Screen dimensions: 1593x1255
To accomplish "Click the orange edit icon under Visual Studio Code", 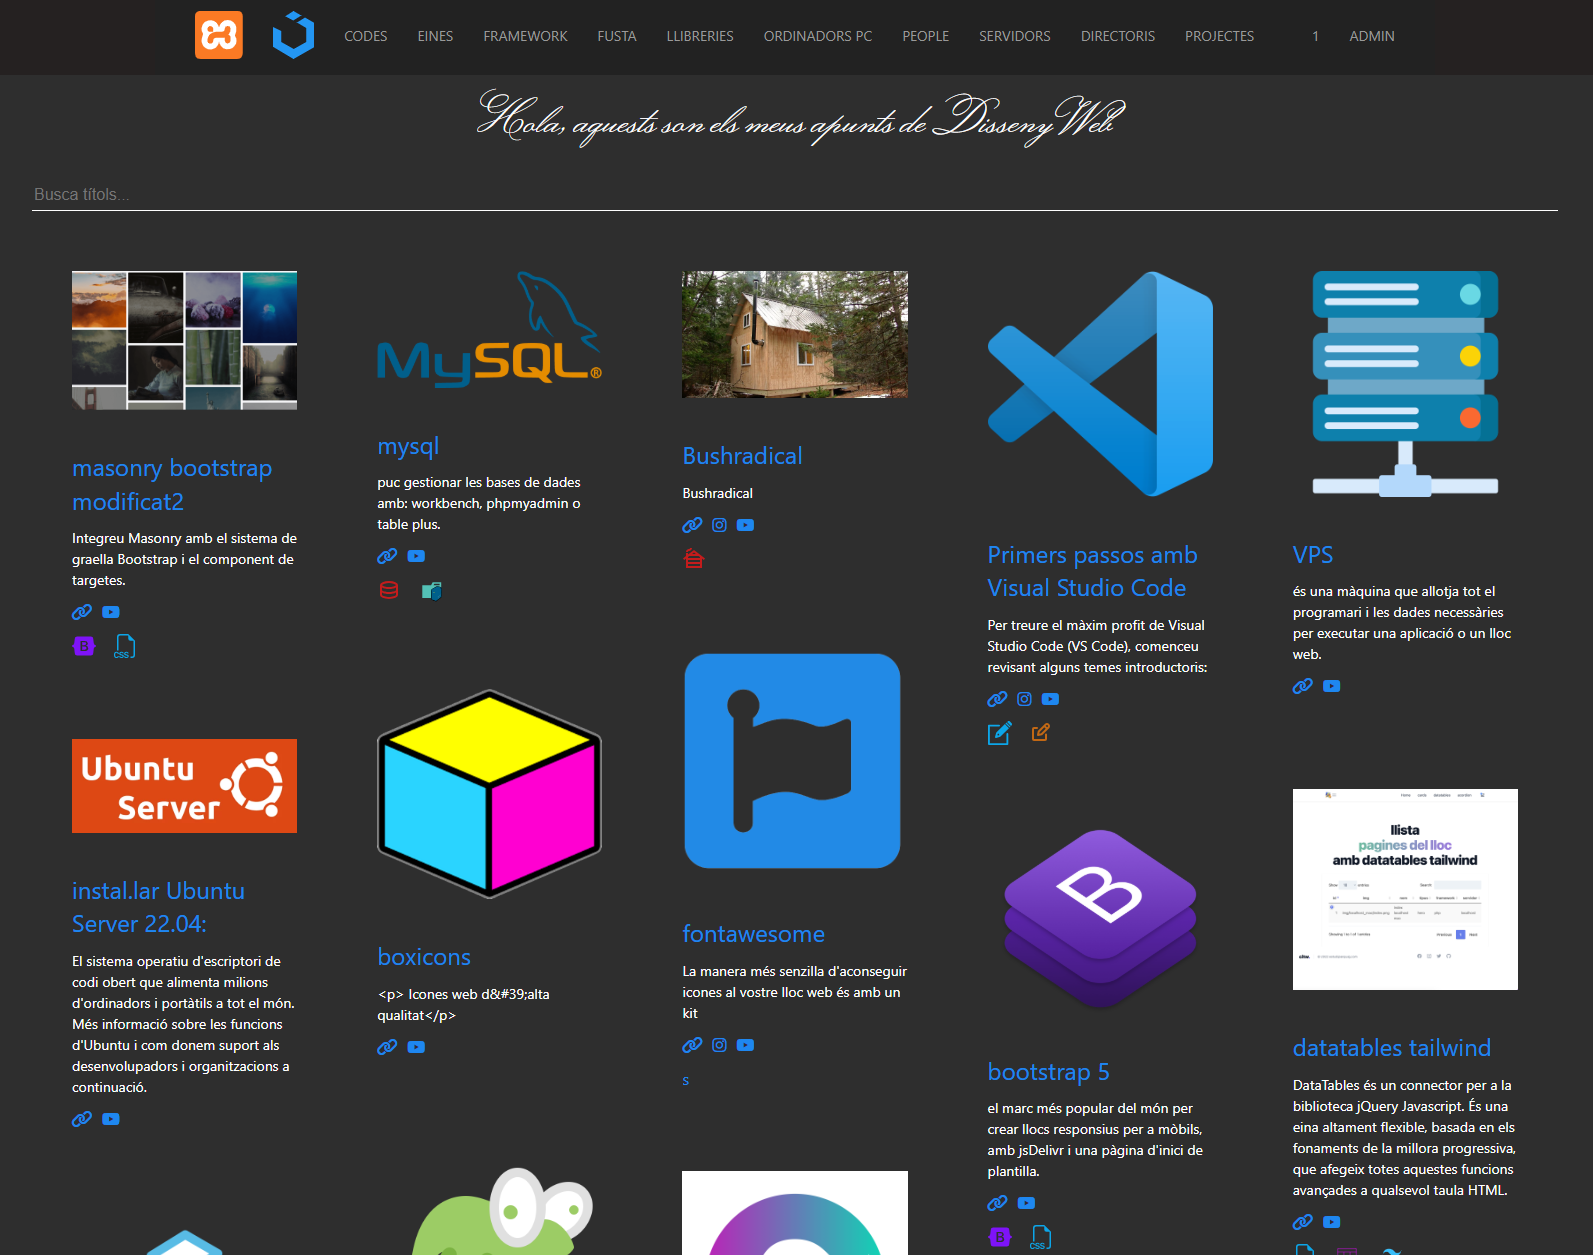I will tap(1040, 733).
